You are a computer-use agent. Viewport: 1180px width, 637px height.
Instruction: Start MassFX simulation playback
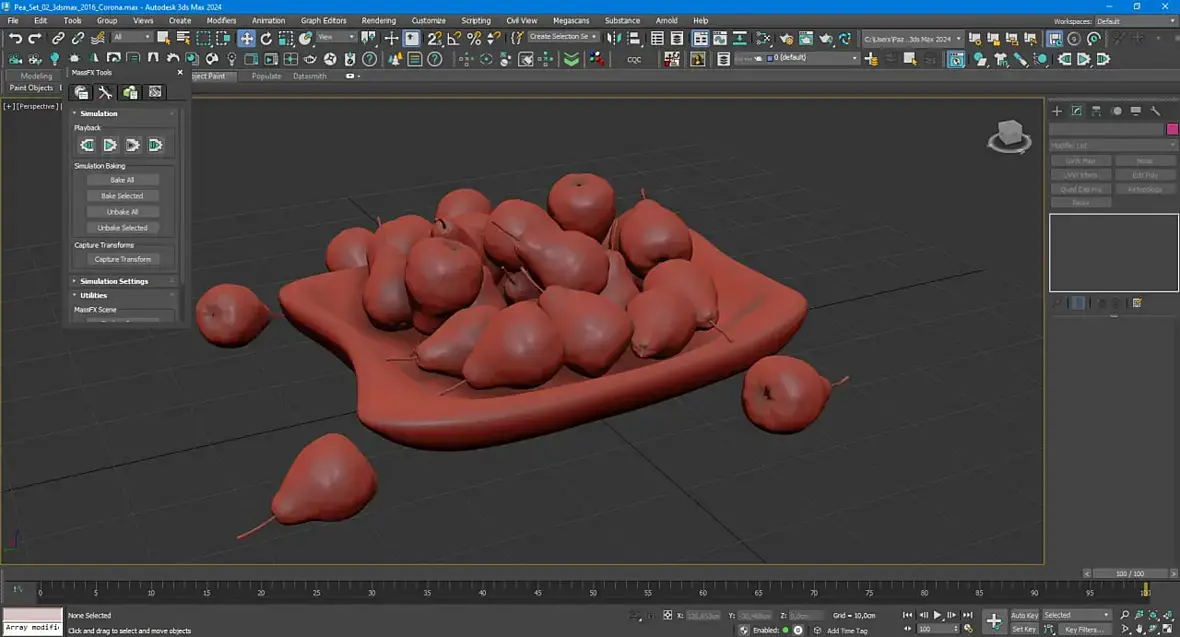(x=110, y=145)
